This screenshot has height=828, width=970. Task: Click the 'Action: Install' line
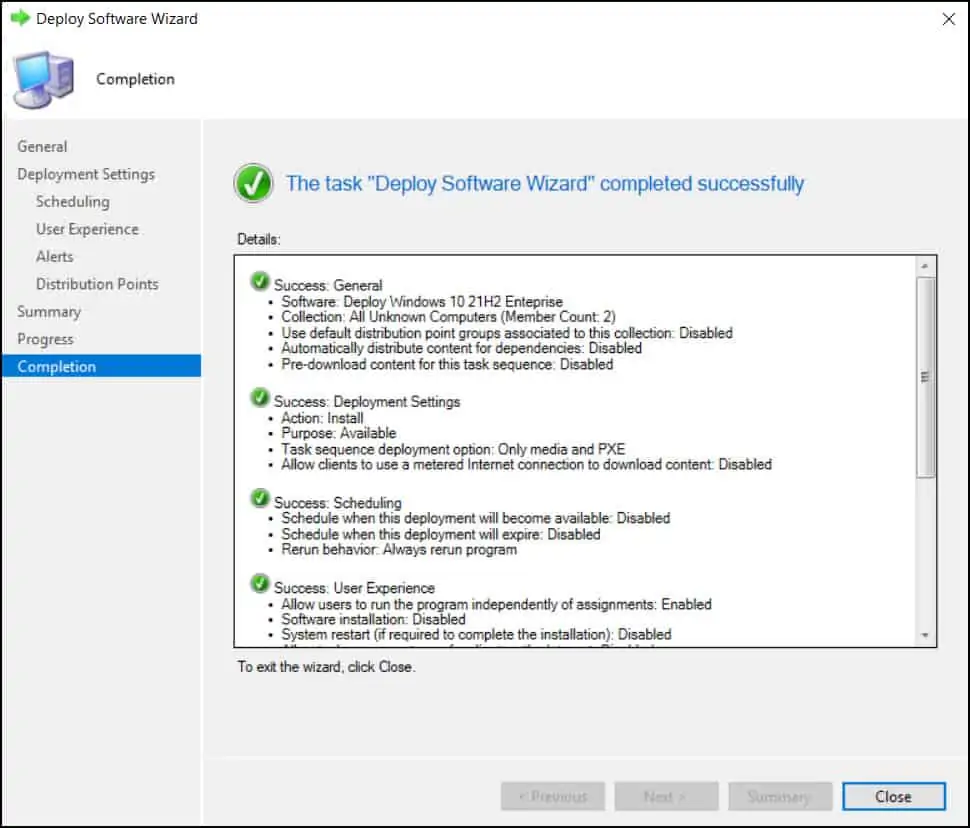pyautogui.click(x=322, y=418)
